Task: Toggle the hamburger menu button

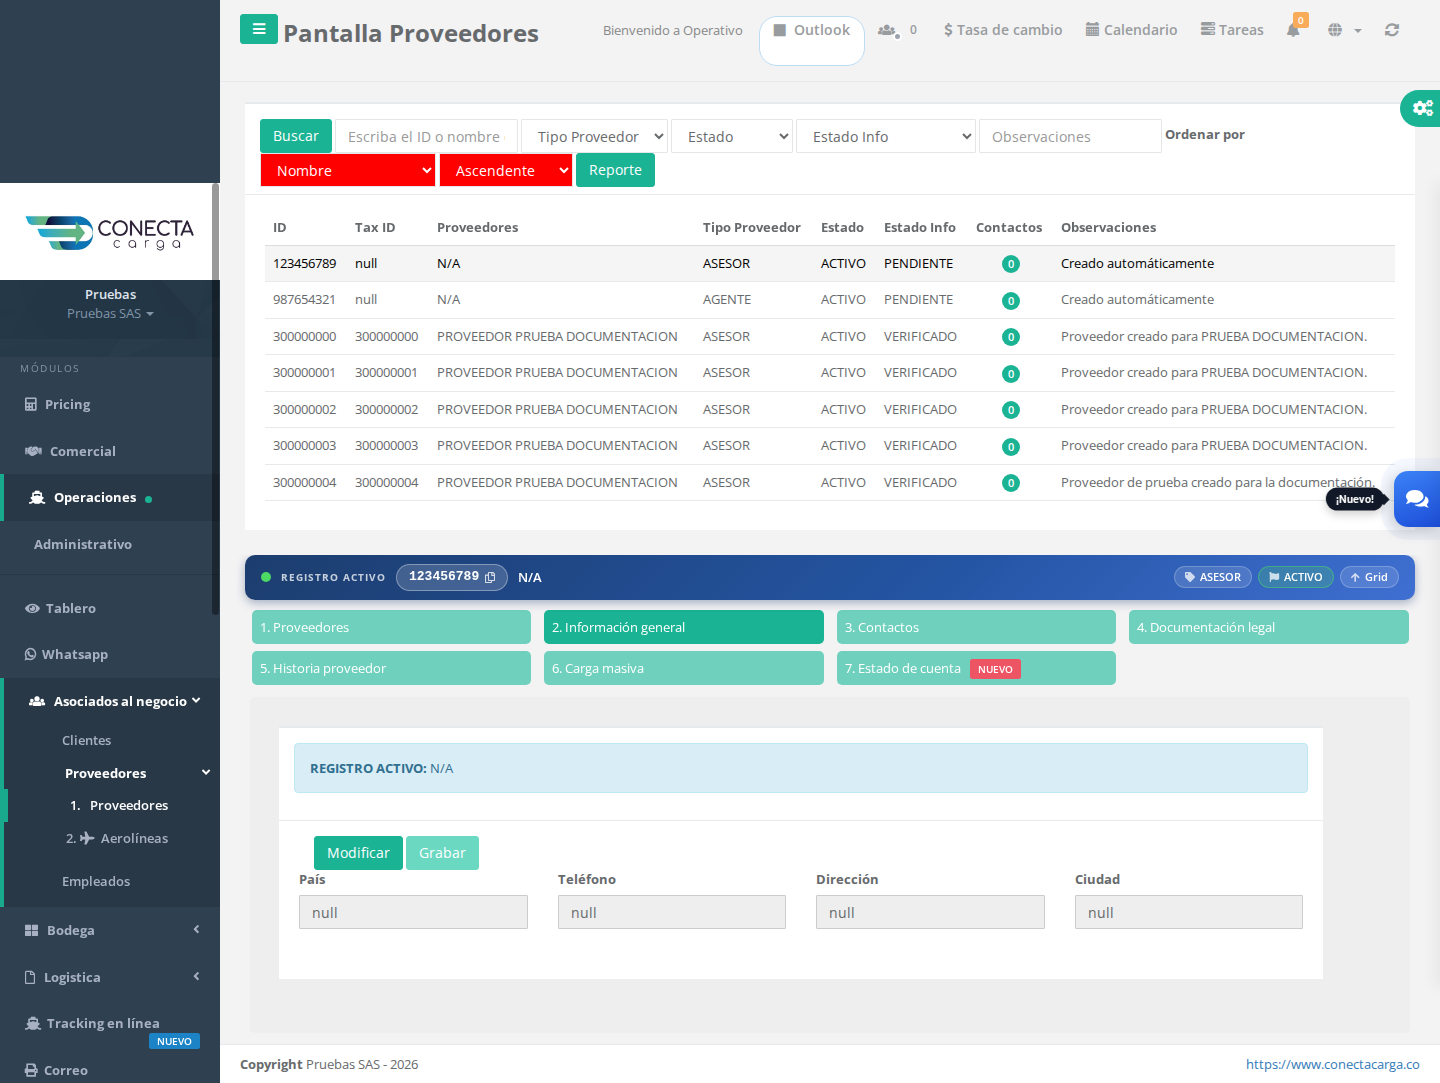Action: [259, 29]
